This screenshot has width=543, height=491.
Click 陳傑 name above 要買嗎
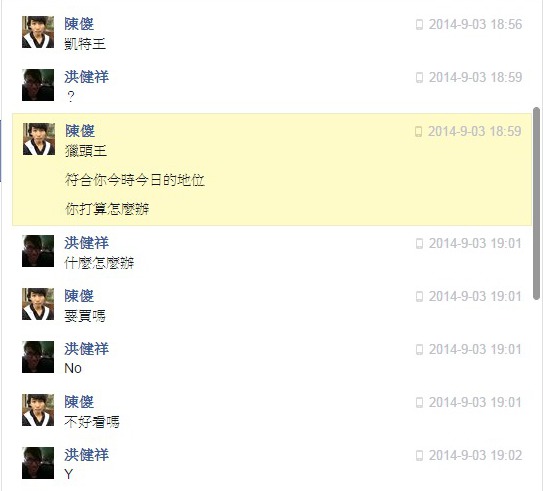click(x=79, y=296)
